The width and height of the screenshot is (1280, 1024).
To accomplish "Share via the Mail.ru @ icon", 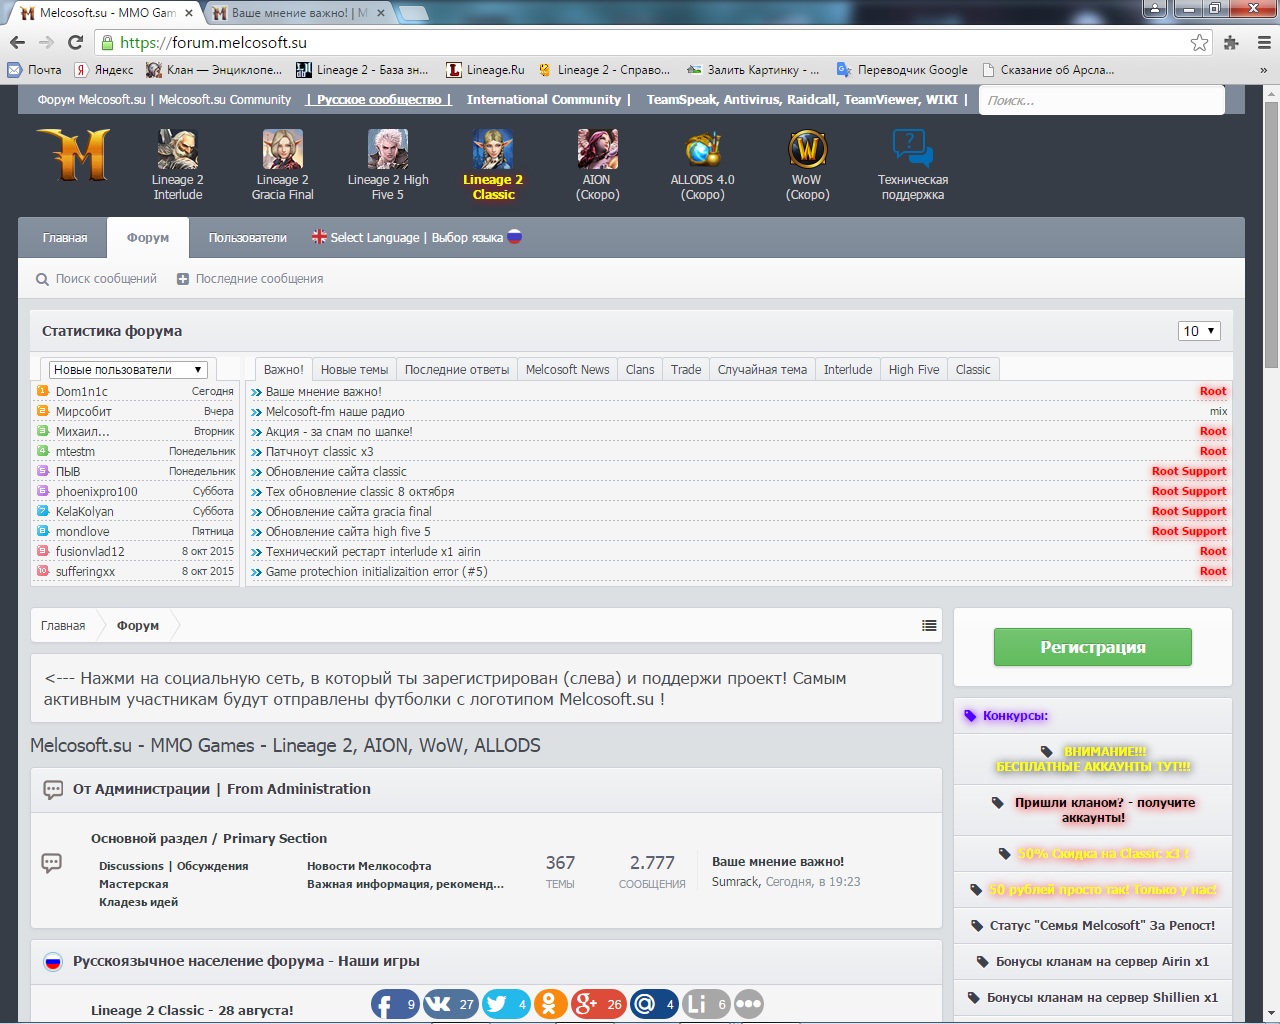I will [655, 1004].
